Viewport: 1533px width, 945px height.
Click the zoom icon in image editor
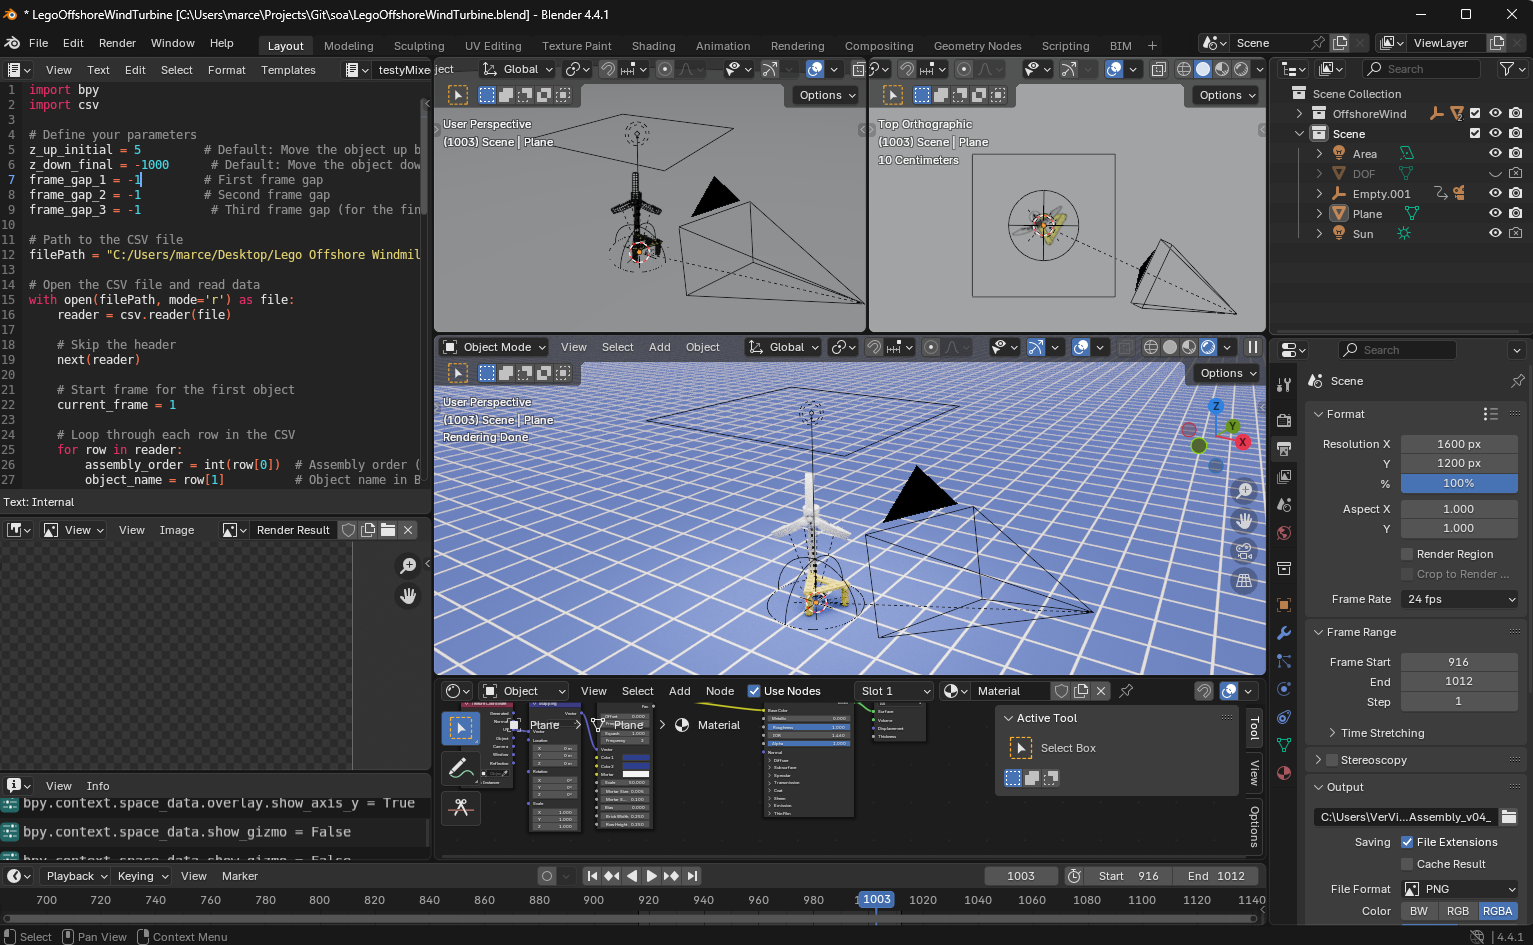click(408, 566)
